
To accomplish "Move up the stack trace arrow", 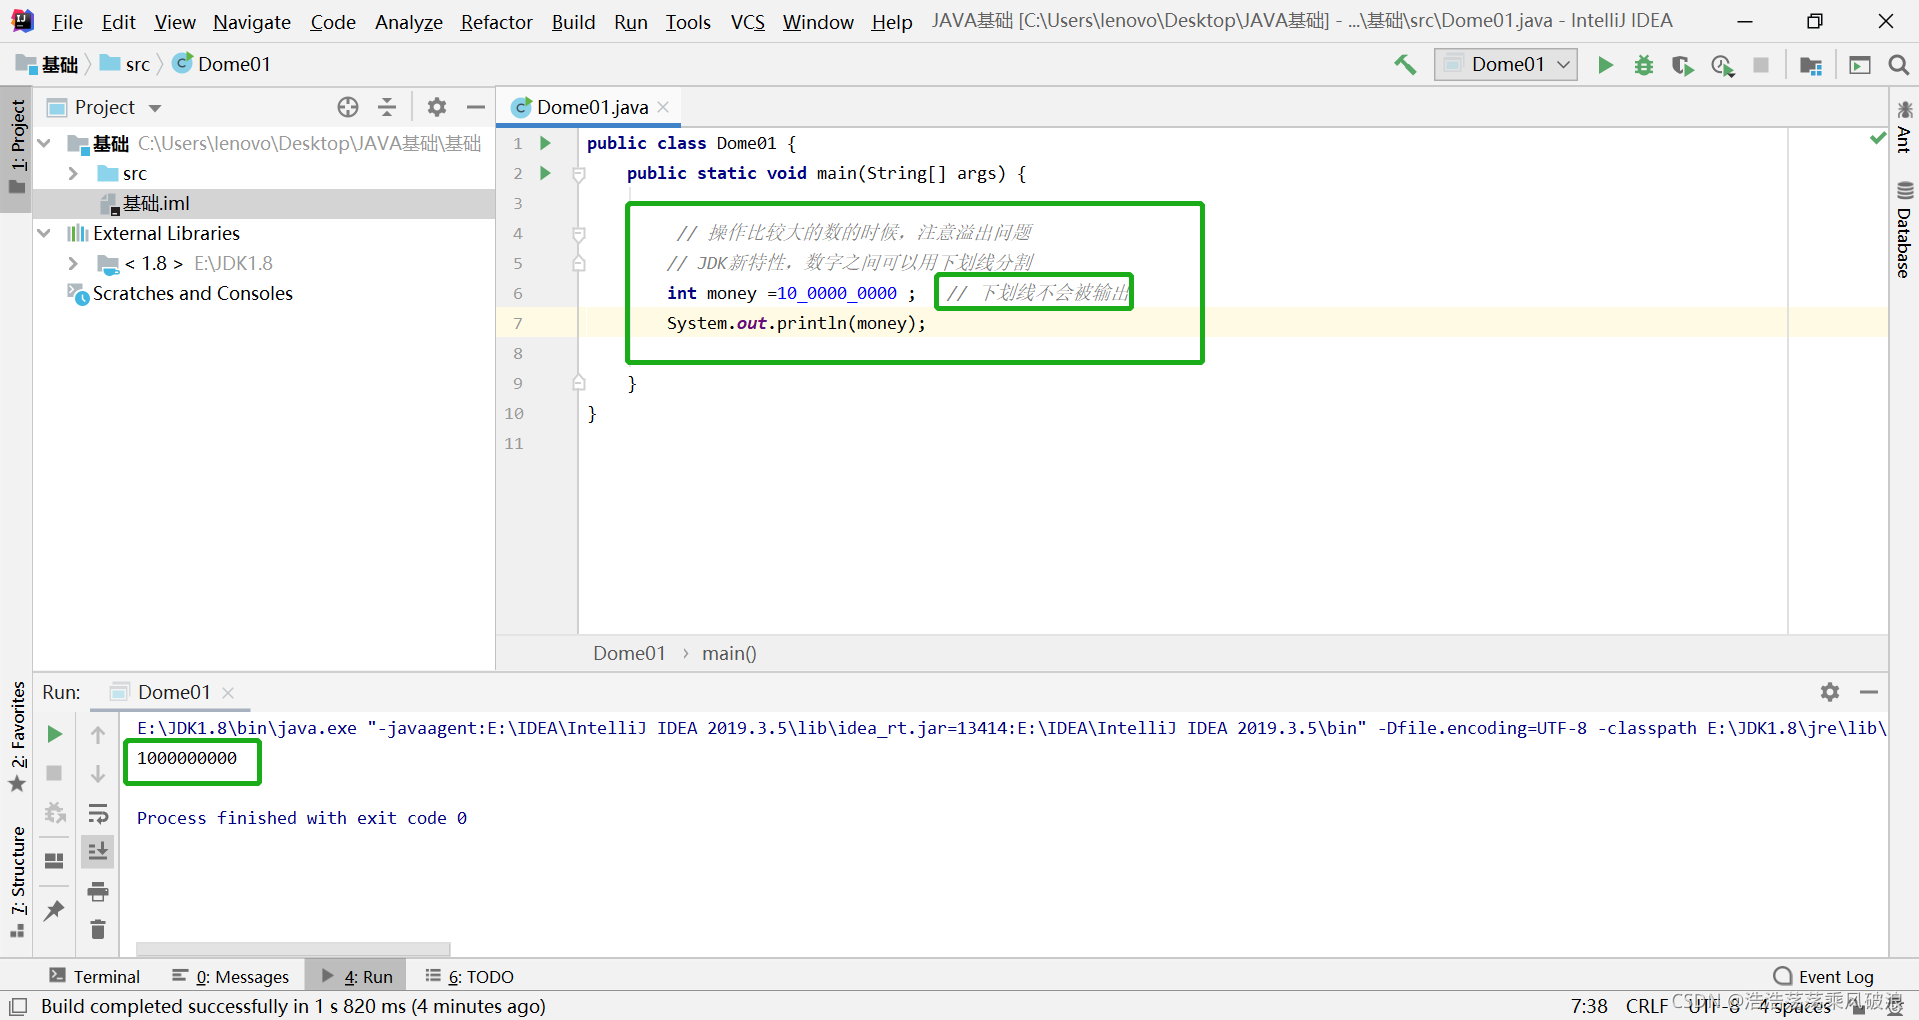I will [x=98, y=735].
